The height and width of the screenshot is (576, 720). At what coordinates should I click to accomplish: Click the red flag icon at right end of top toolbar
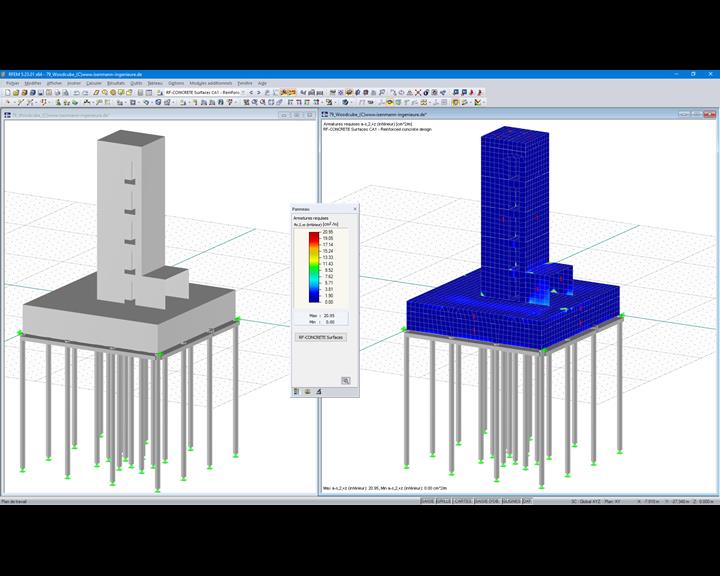479,92
